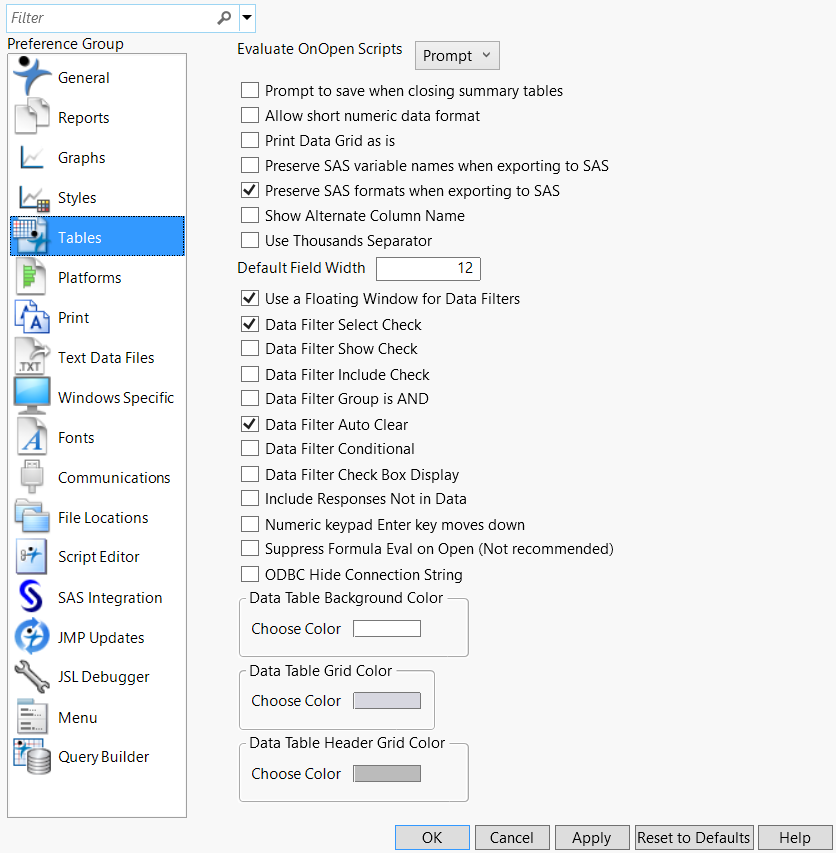Enable Prompt to save when closing summary tables
The height and width of the screenshot is (853, 836).
250,90
